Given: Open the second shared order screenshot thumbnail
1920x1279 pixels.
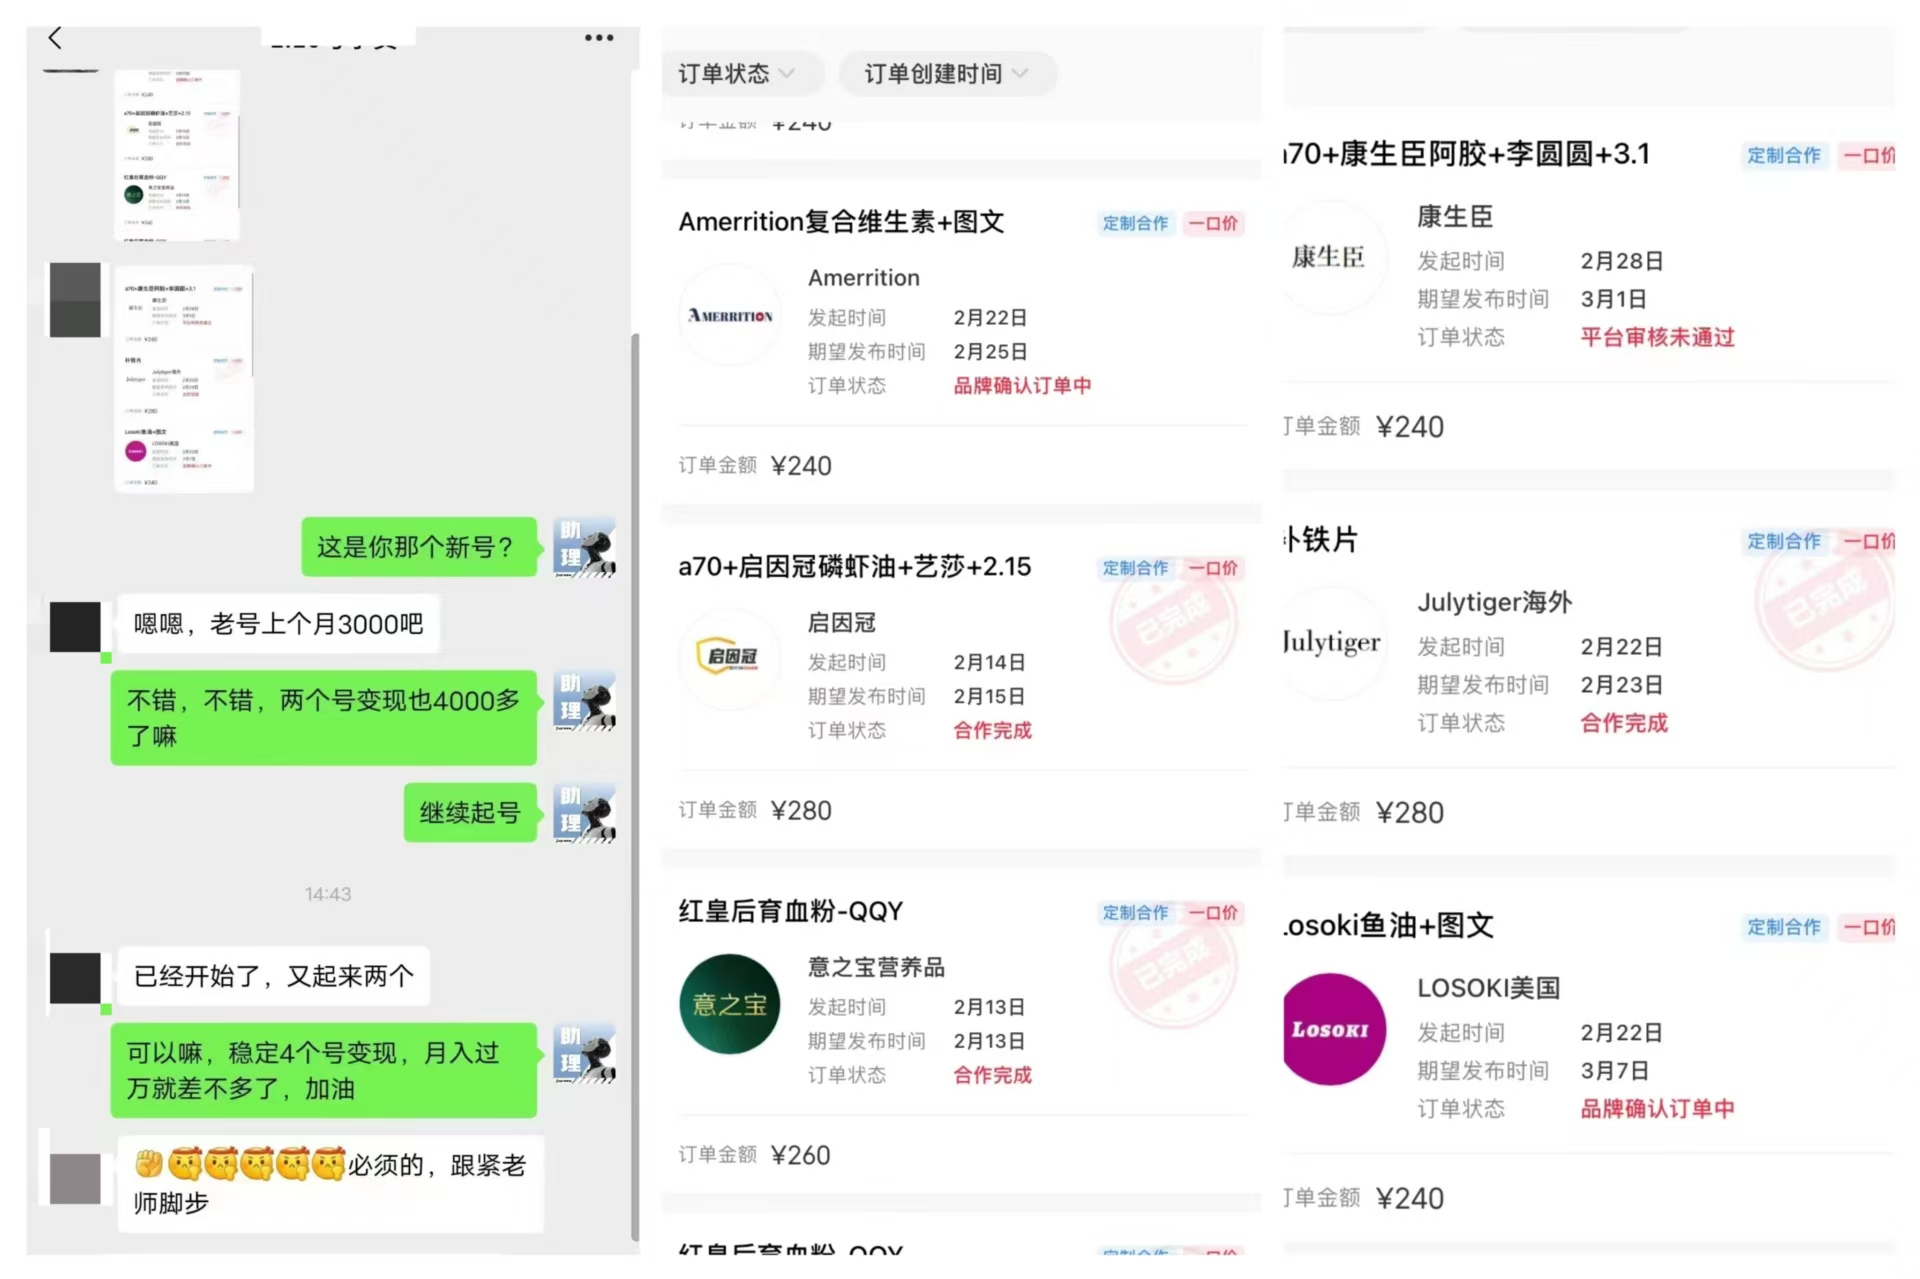Looking at the screenshot, I should pyautogui.click(x=184, y=379).
